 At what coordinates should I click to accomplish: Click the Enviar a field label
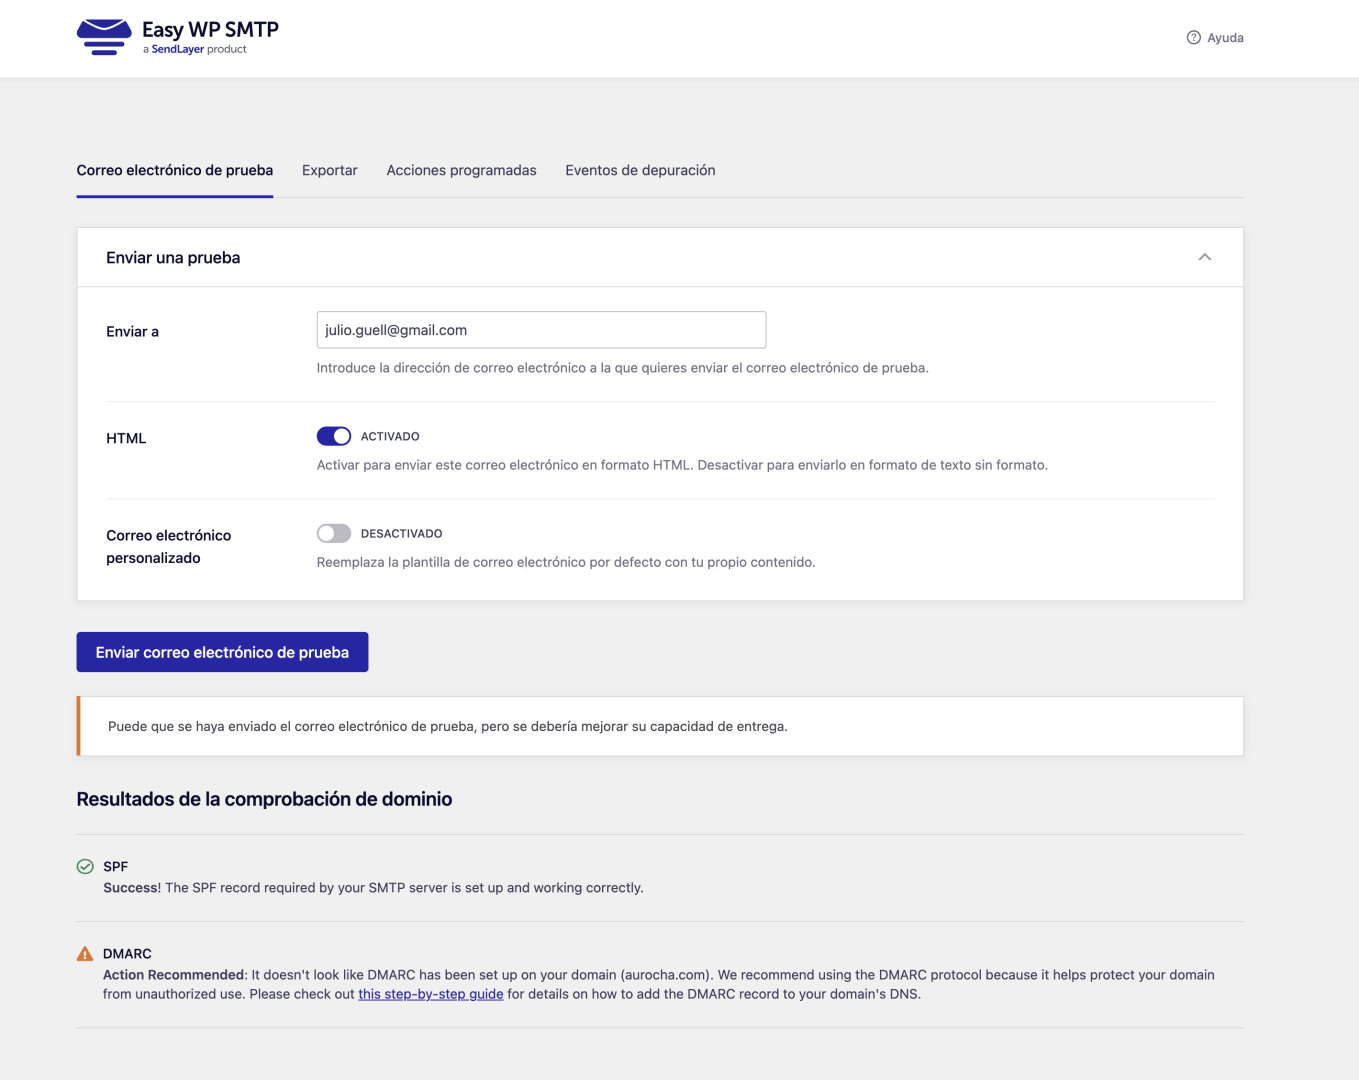pyautogui.click(x=132, y=332)
